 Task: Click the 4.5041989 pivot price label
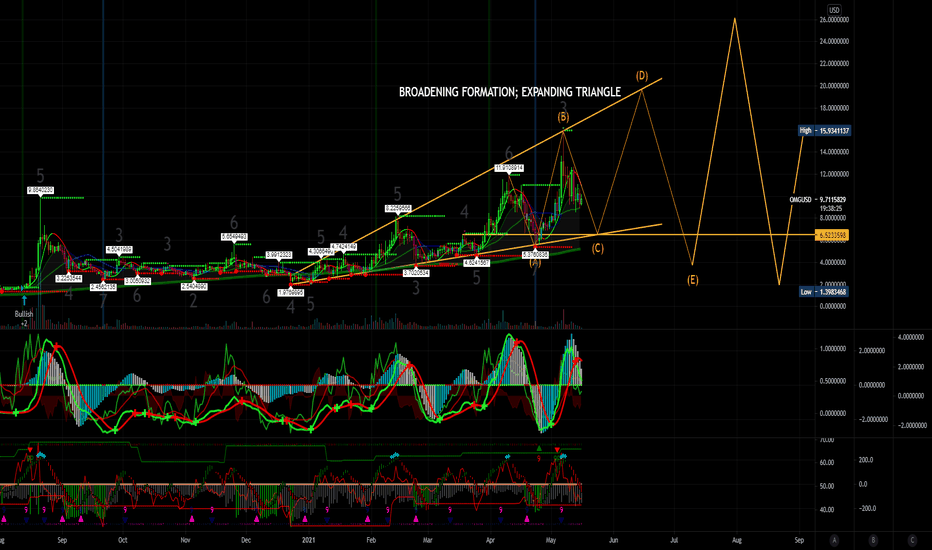point(119,249)
